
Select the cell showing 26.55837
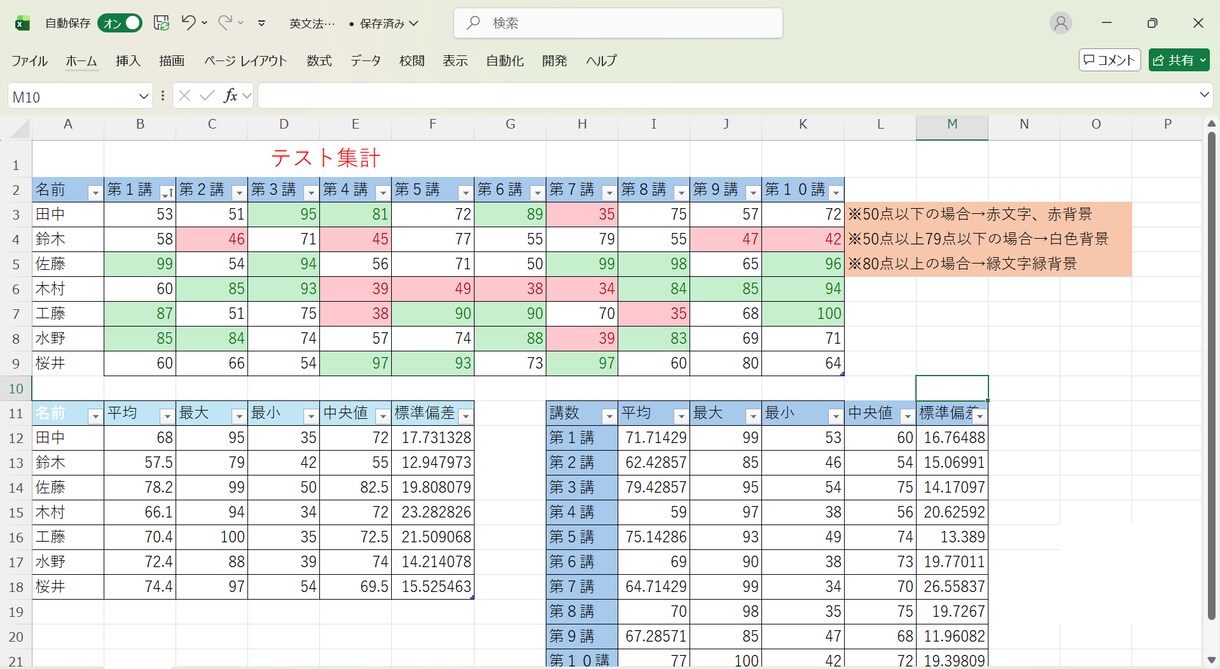952,586
